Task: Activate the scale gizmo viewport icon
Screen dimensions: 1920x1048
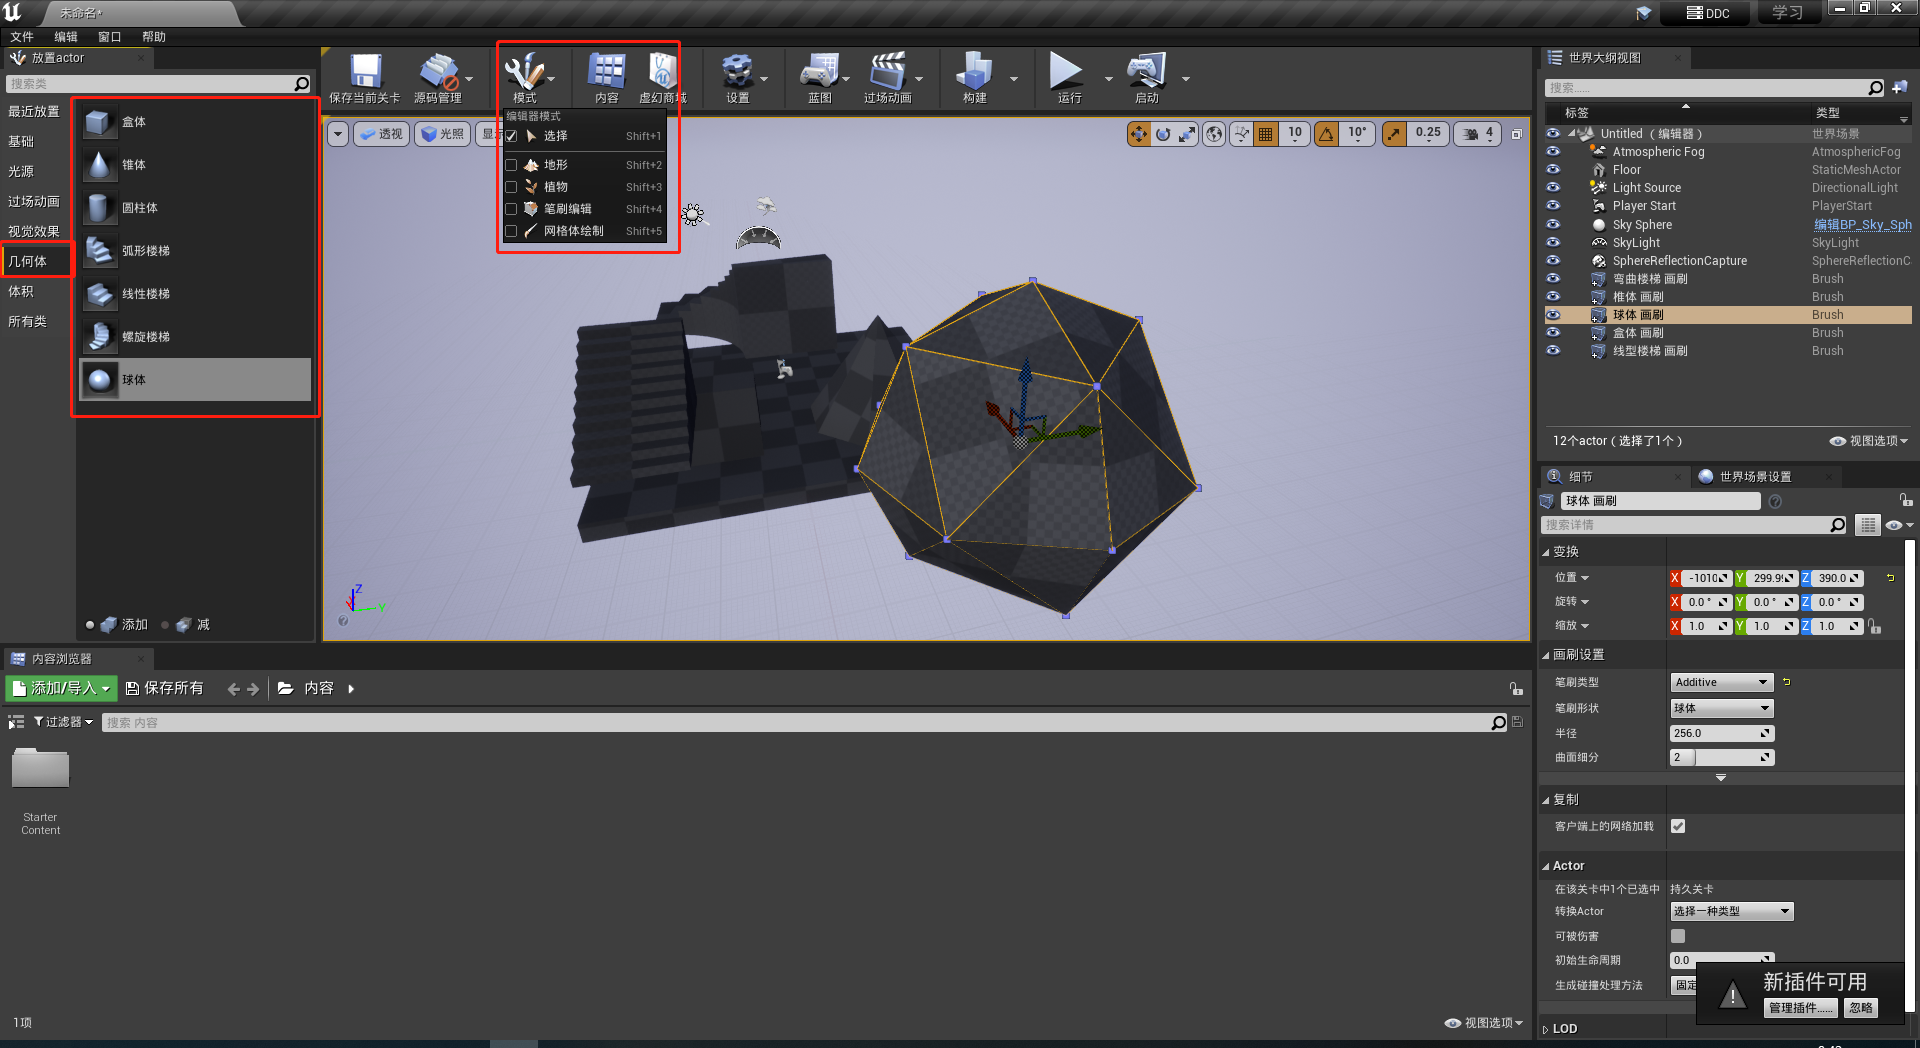Action: click(1187, 134)
